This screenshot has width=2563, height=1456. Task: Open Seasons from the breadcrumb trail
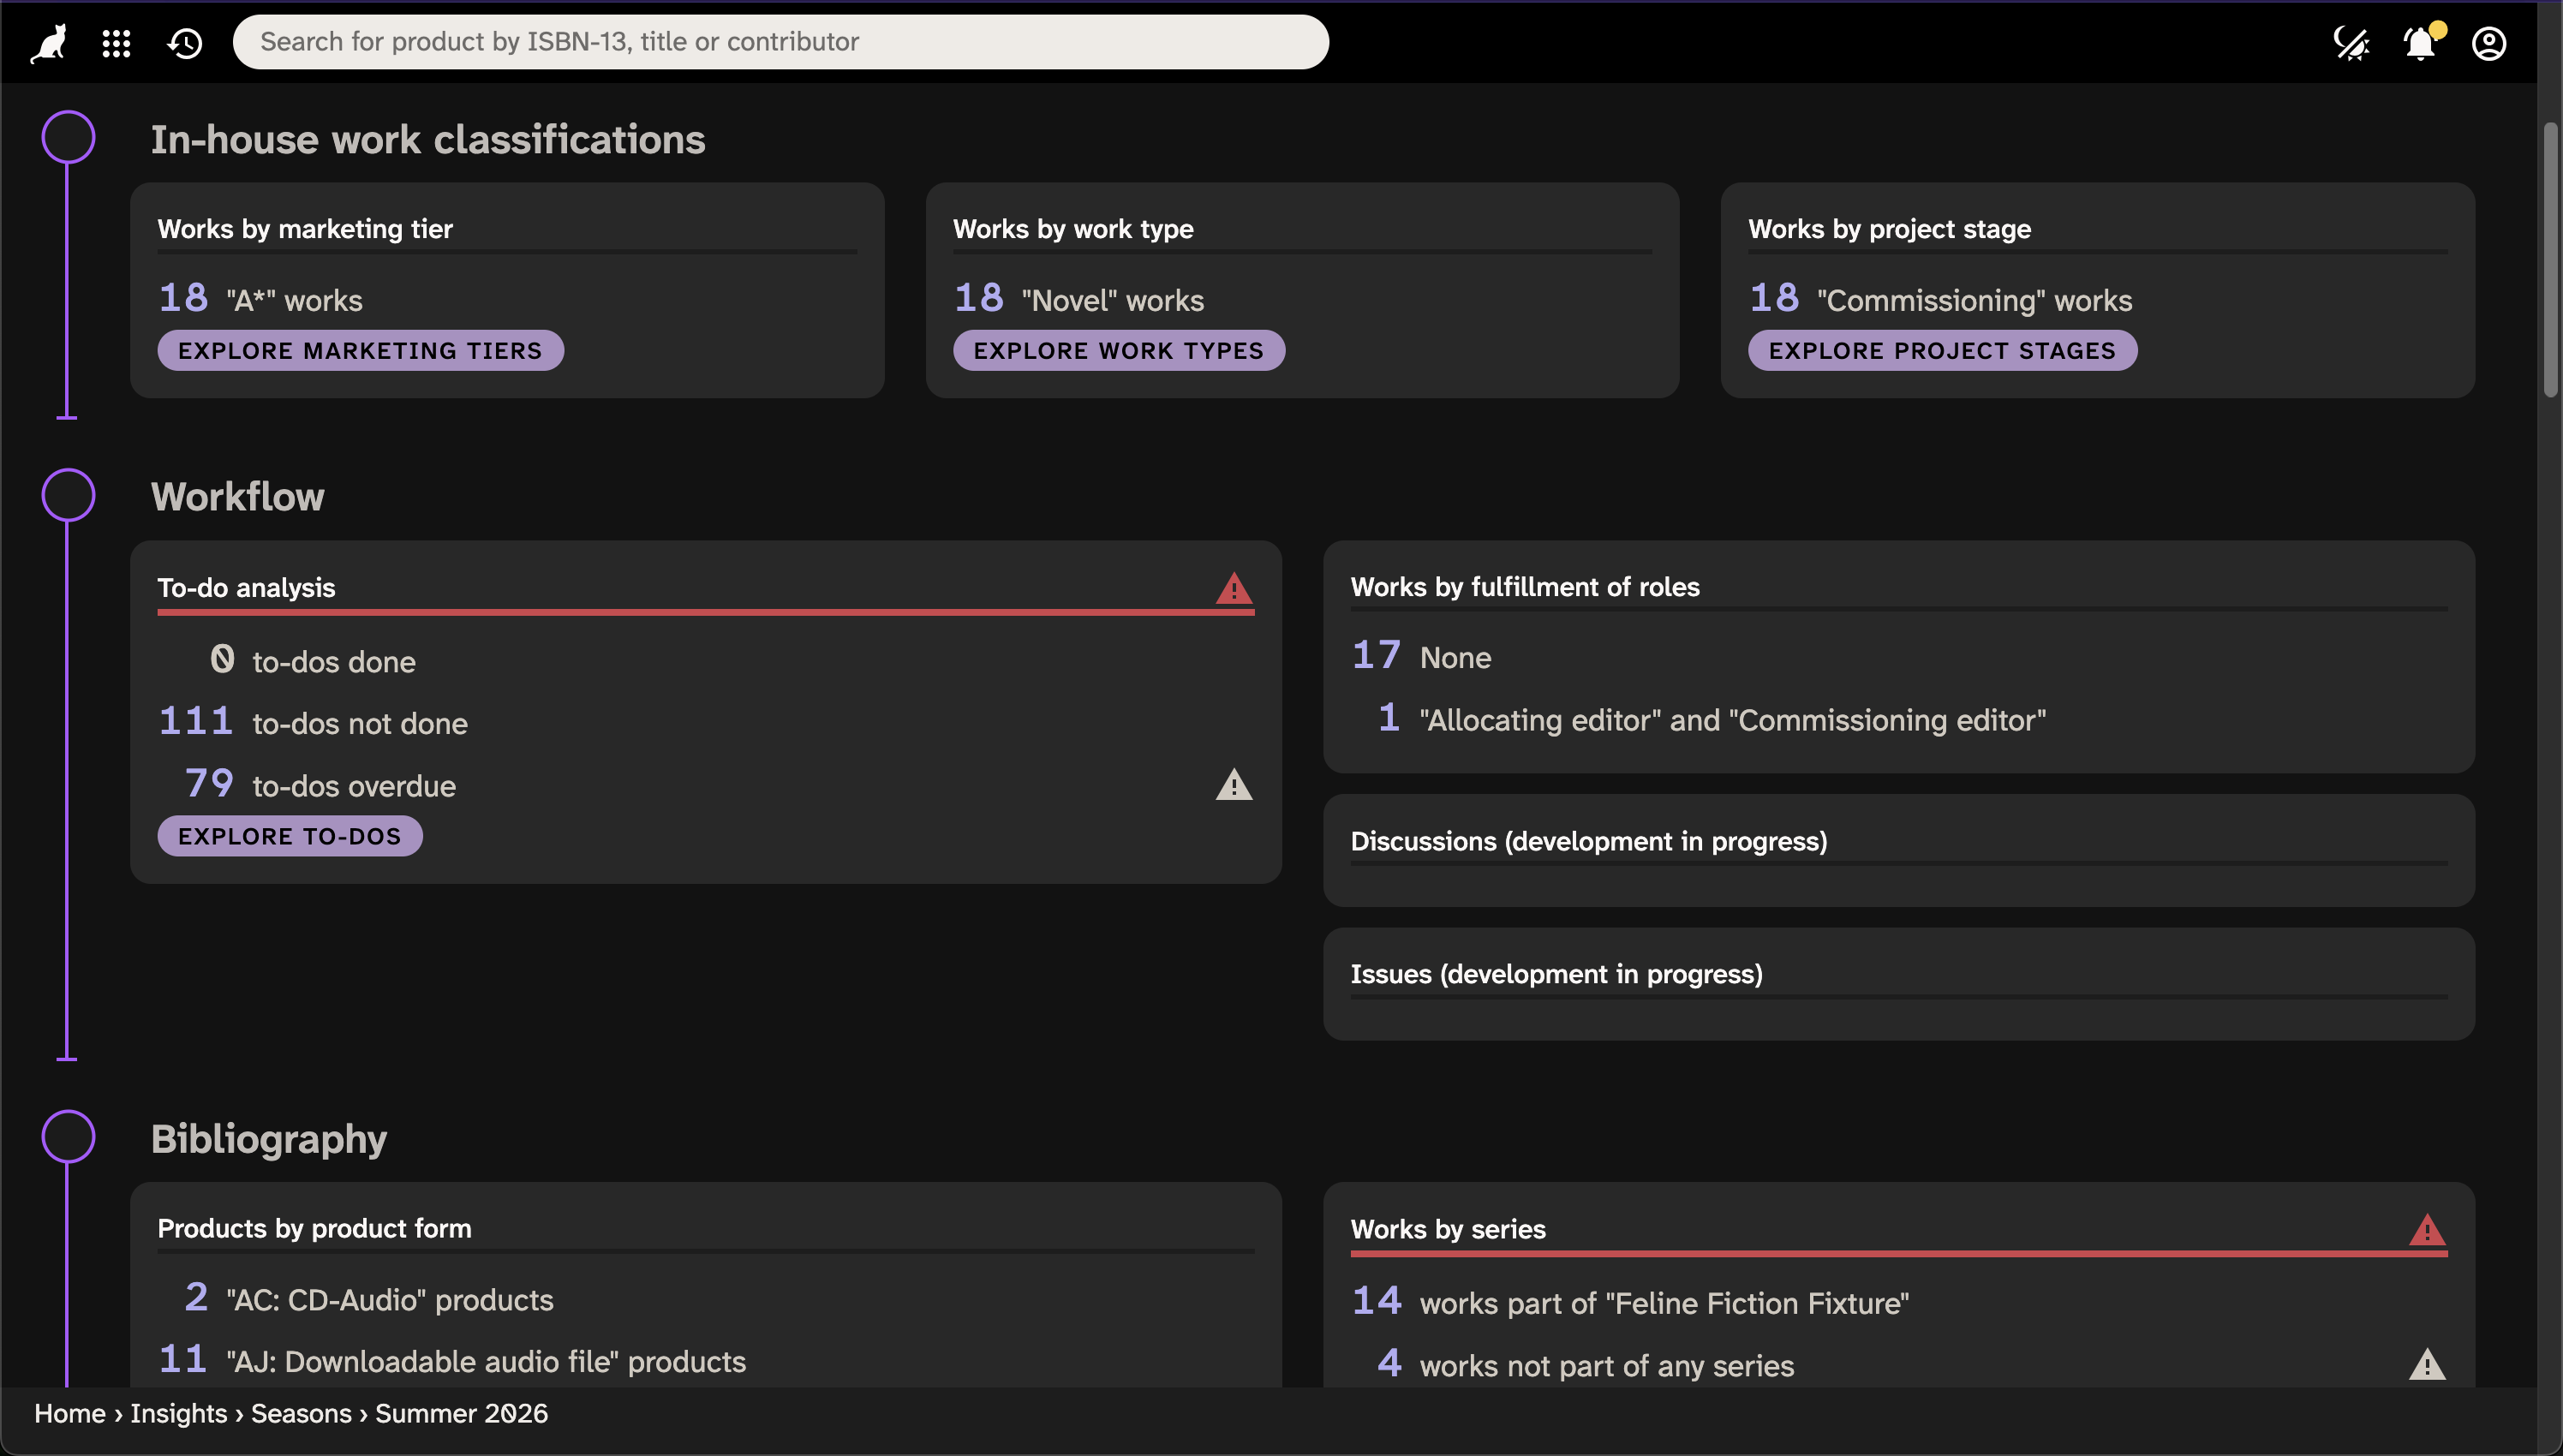pyautogui.click(x=300, y=1413)
